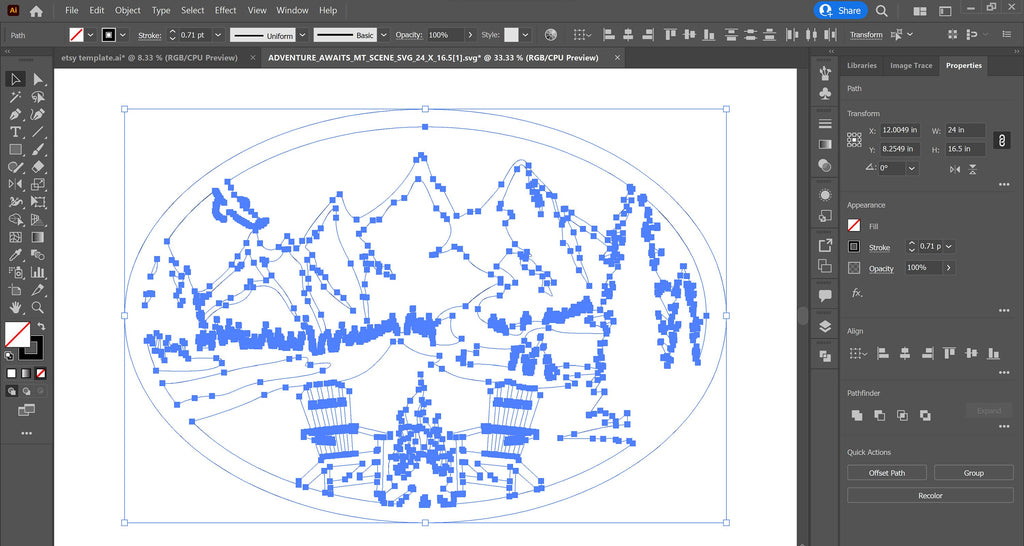Open the Comments panel from the dock
Viewport: 1024px width, 546px height.
tap(825, 296)
